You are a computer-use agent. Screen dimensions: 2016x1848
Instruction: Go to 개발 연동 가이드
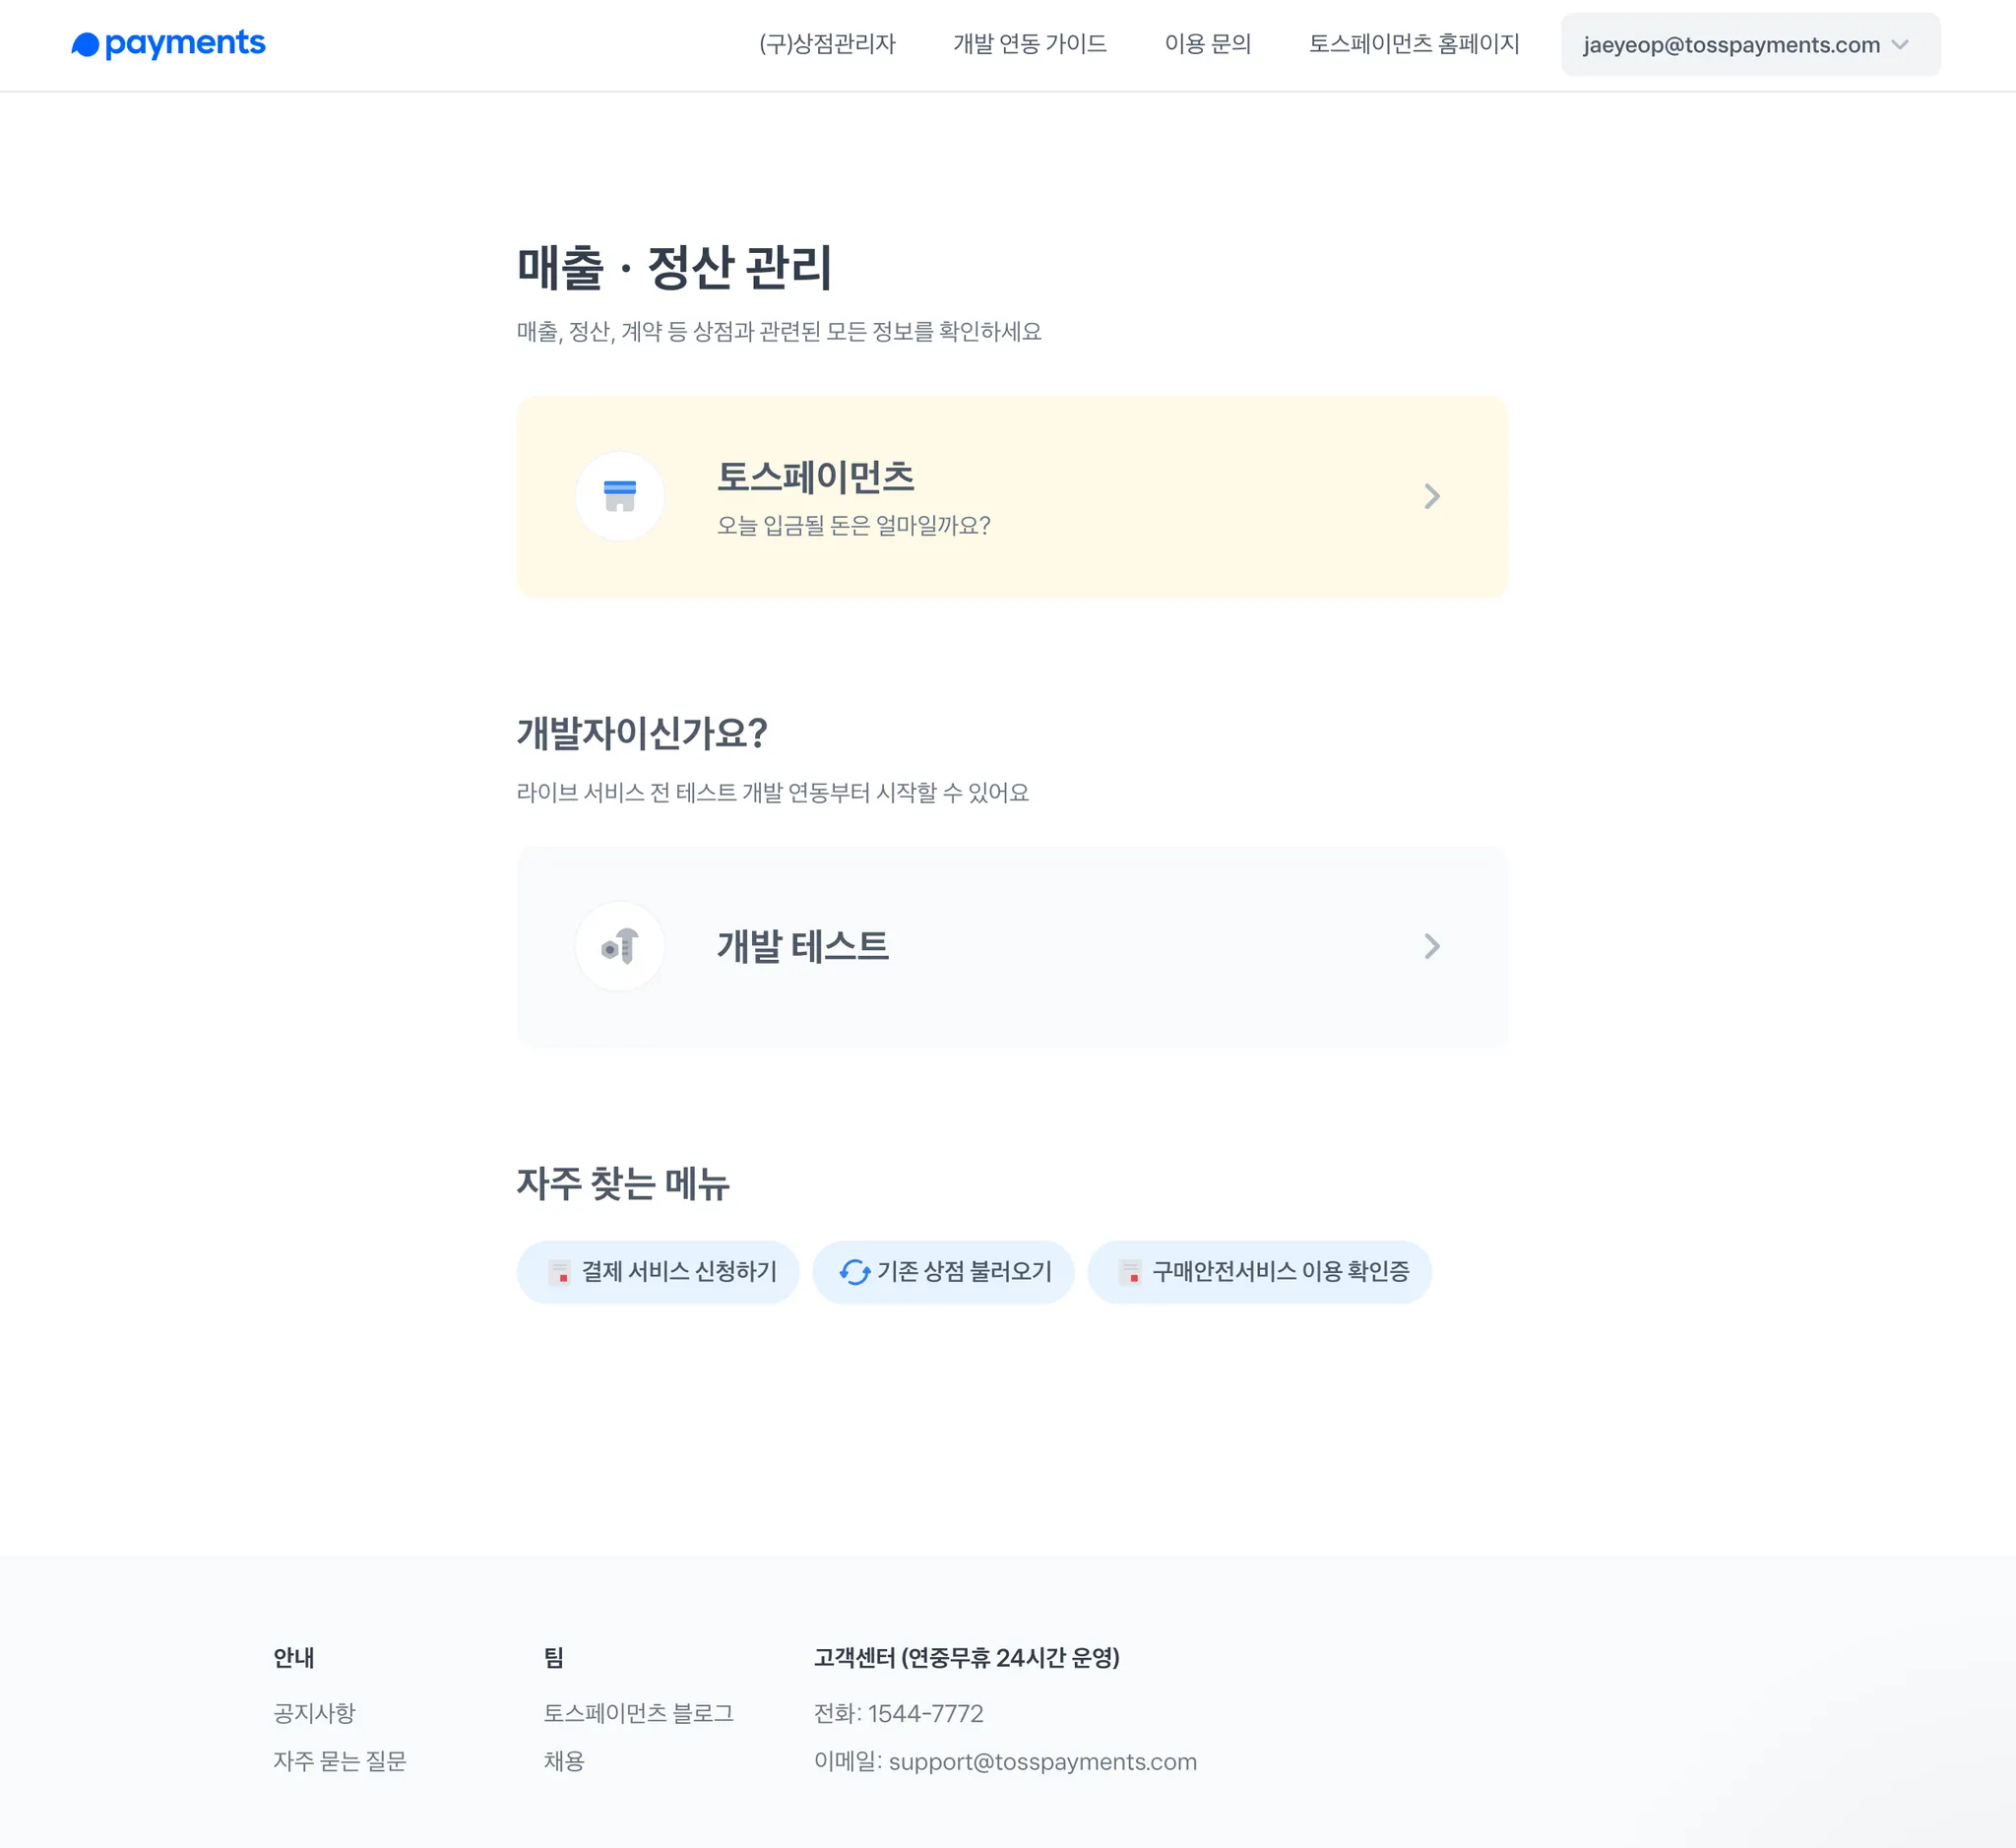tap(1029, 44)
